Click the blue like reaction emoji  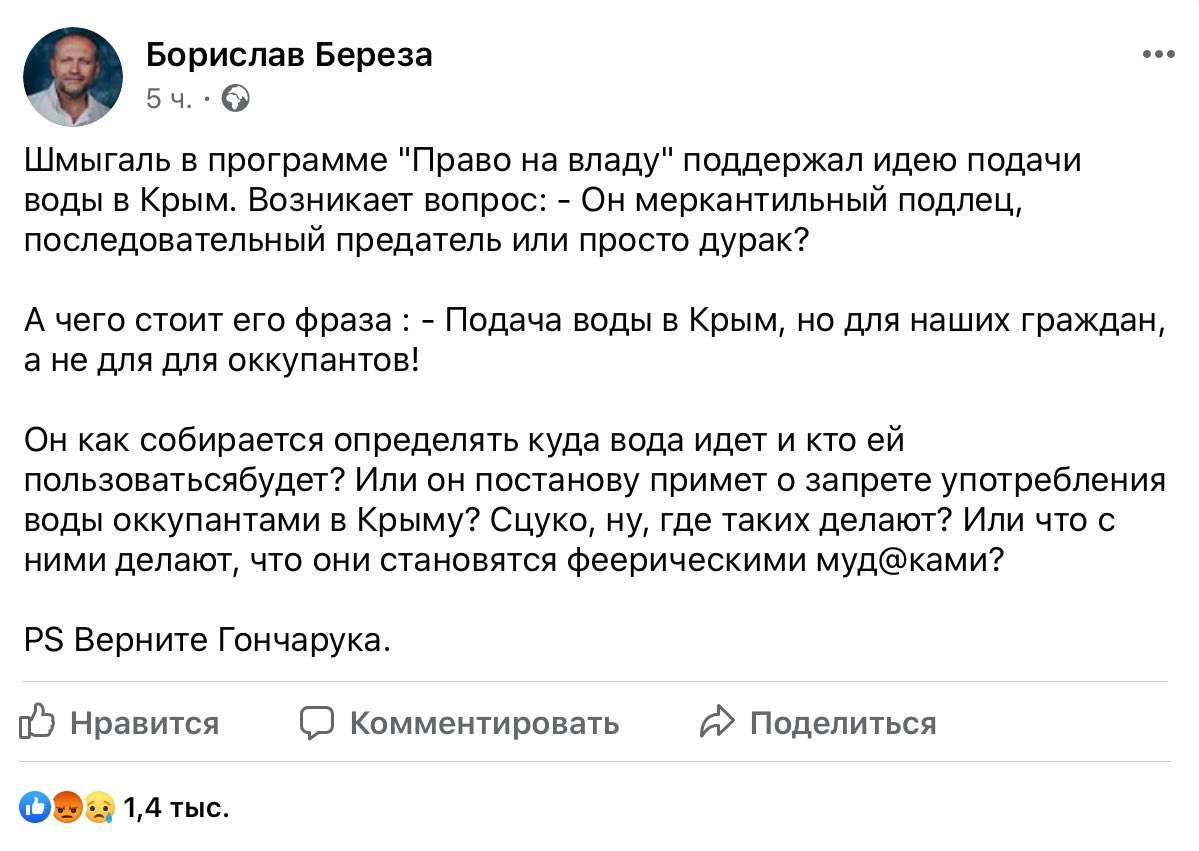[x=34, y=807]
